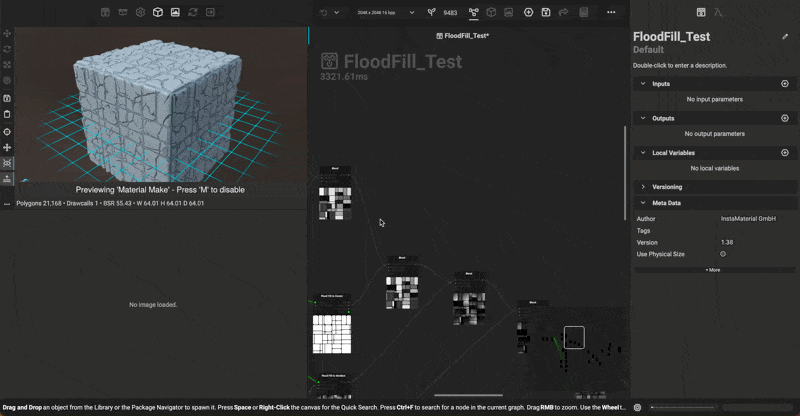Image resolution: width=800 pixels, height=416 pixels.
Task: Open the 2048 x 2048 resolution dropdown
Action: coord(386,13)
